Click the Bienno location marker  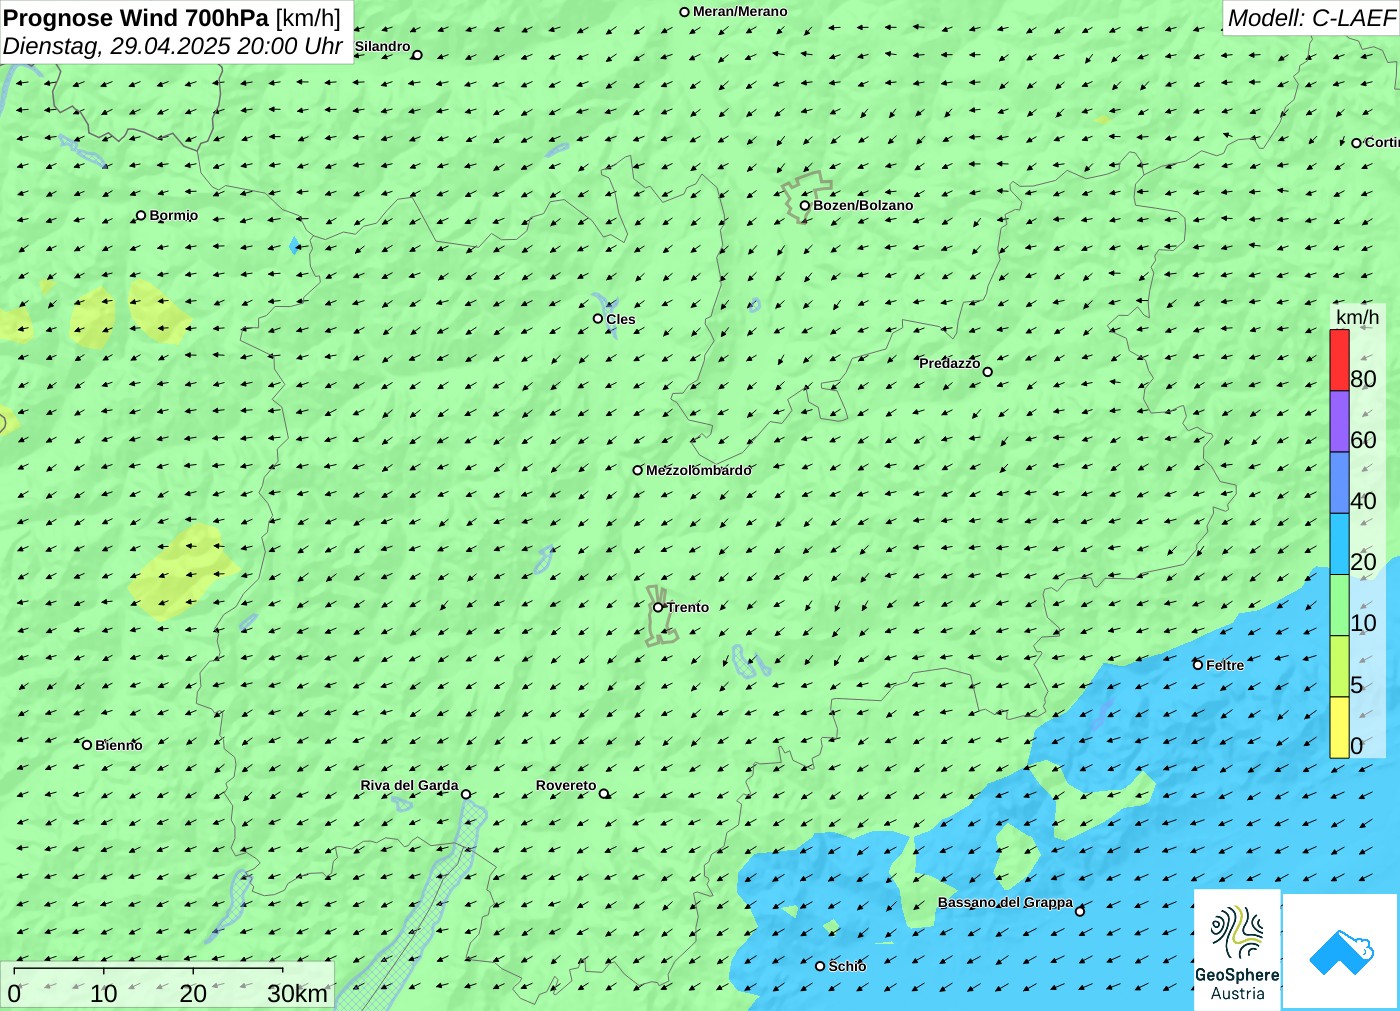[x=87, y=744]
